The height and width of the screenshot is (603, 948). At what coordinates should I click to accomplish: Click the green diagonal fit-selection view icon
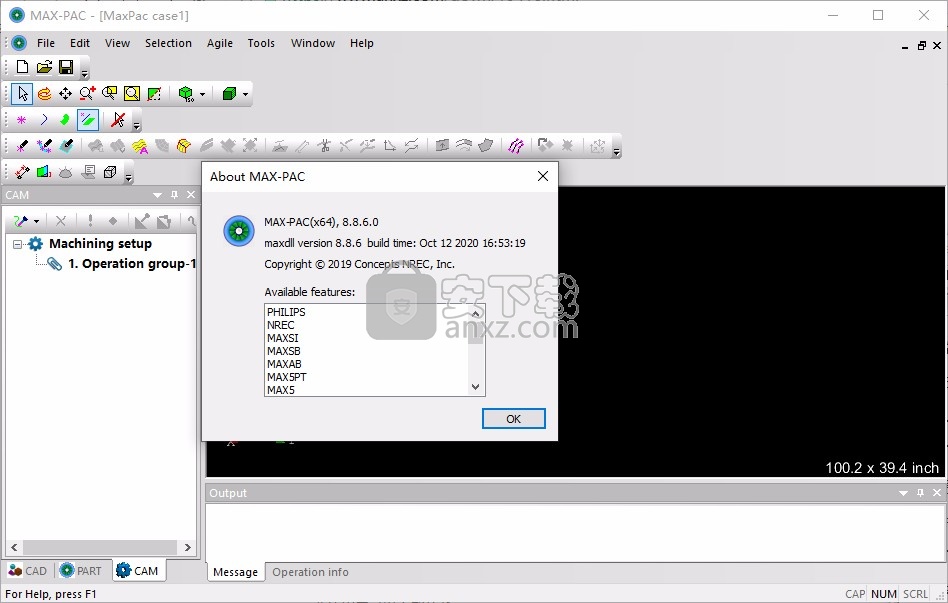point(154,94)
